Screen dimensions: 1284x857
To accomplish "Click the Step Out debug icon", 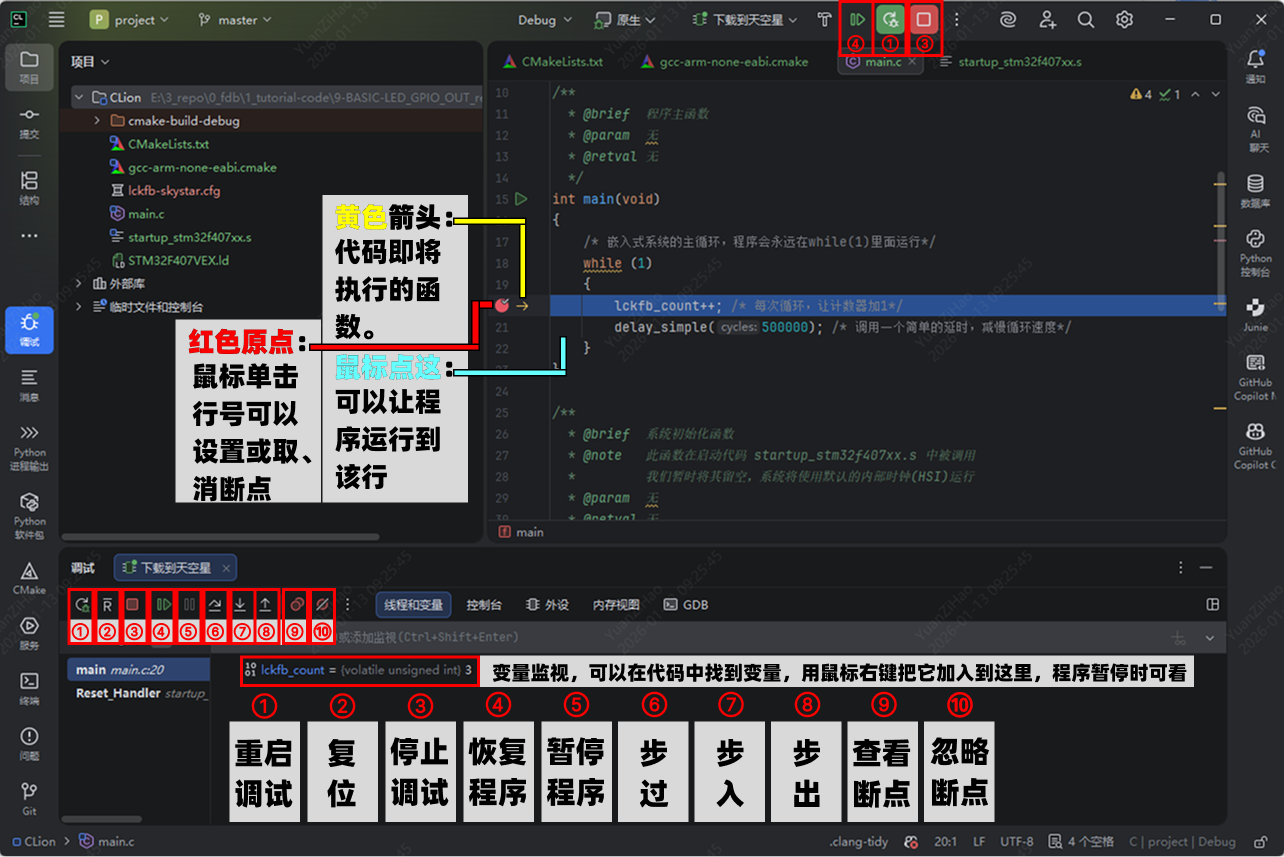I will (267, 604).
